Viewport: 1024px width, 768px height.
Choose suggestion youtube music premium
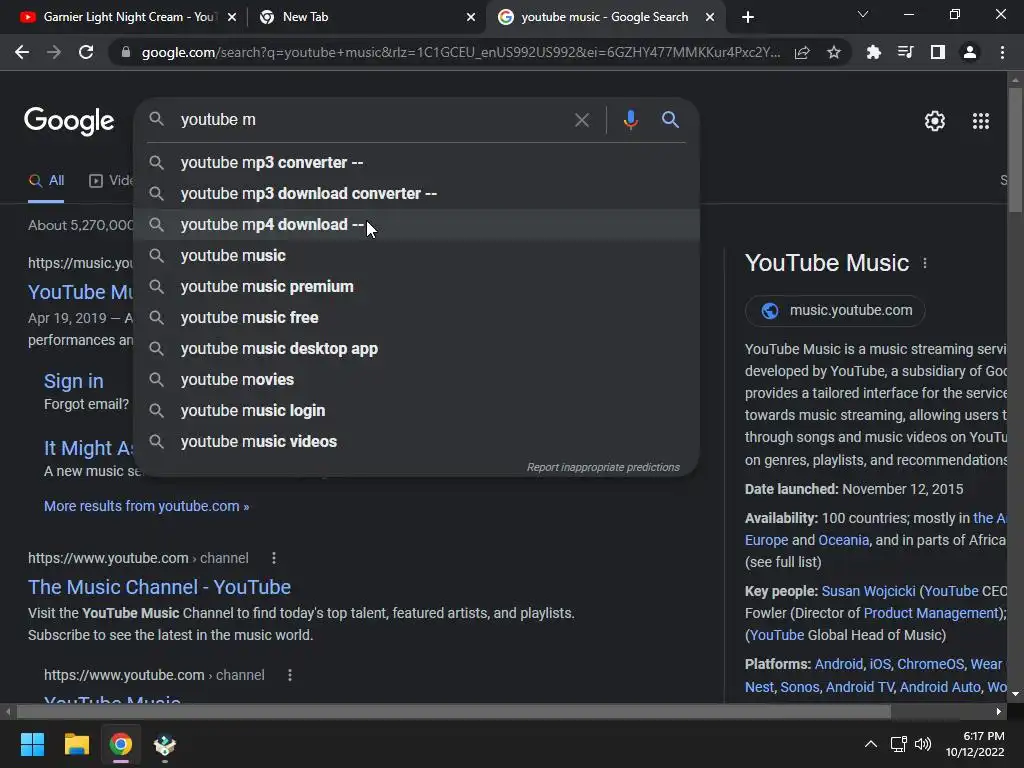pyautogui.click(x=417, y=287)
